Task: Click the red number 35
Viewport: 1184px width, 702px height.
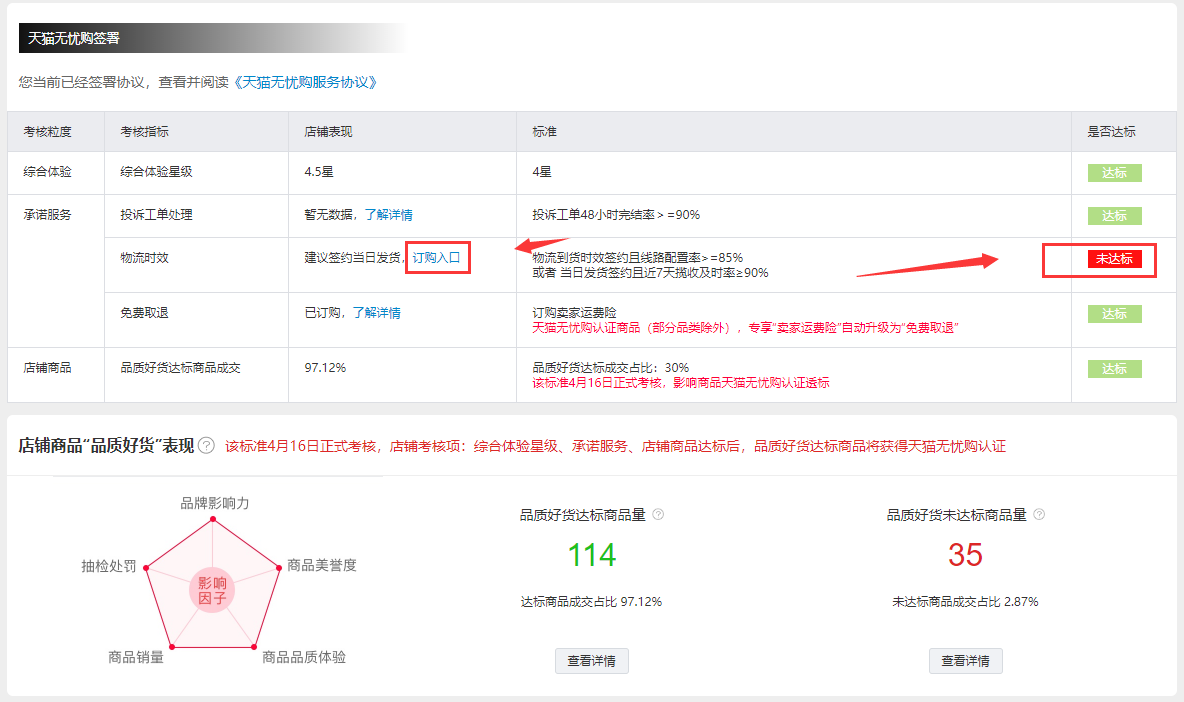Action: tap(965, 556)
